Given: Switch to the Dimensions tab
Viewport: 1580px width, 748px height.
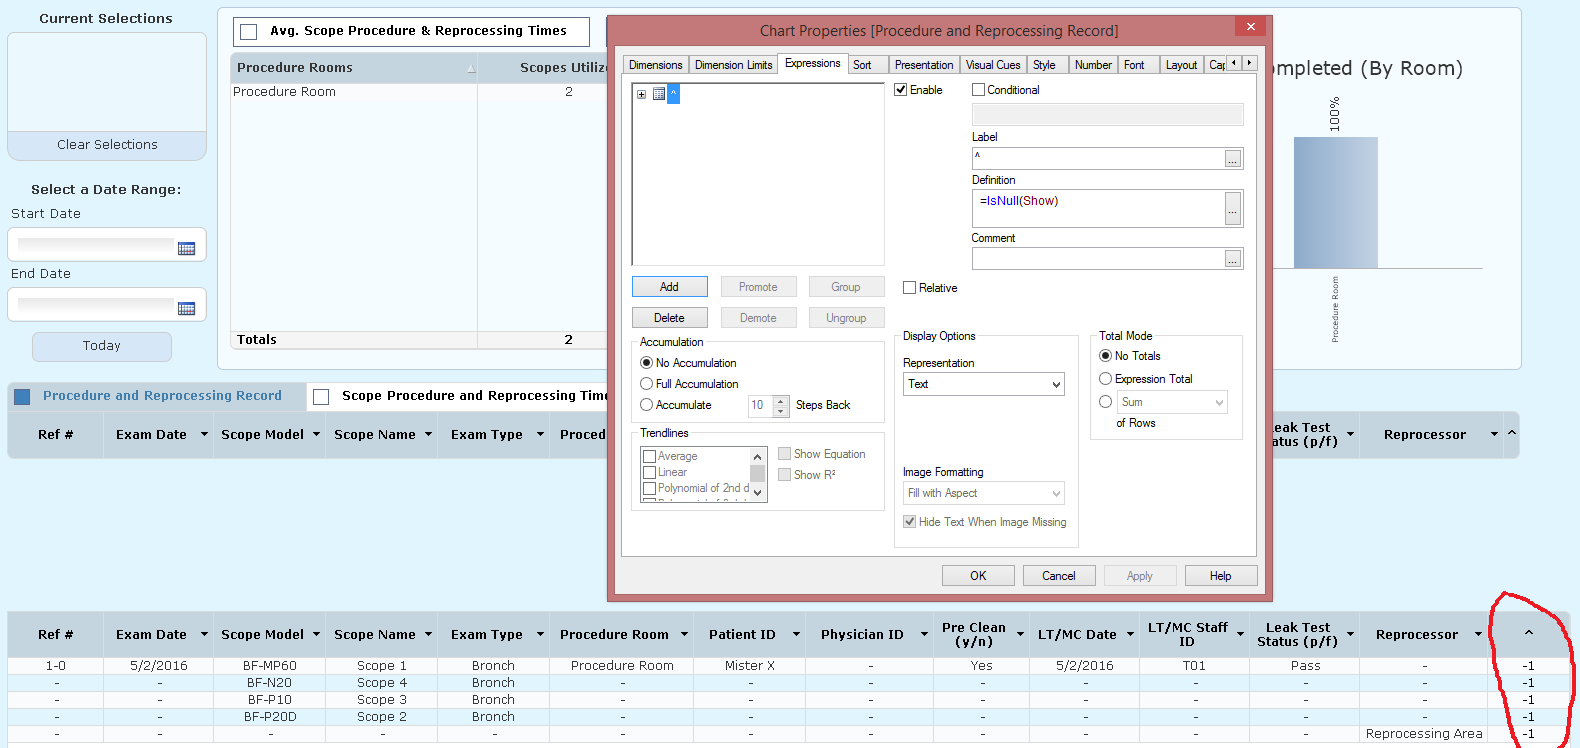Looking at the screenshot, I should point(656,65).
